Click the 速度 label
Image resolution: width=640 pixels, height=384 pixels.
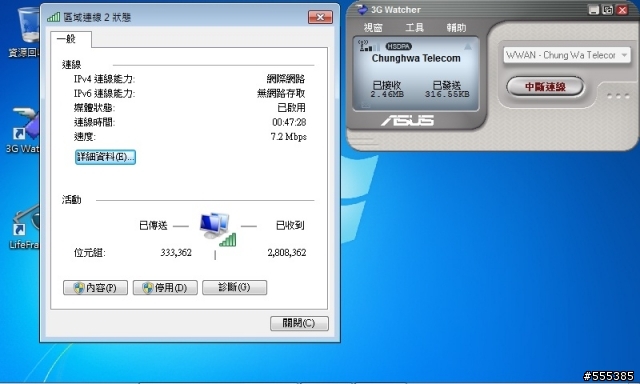(84, 137)
